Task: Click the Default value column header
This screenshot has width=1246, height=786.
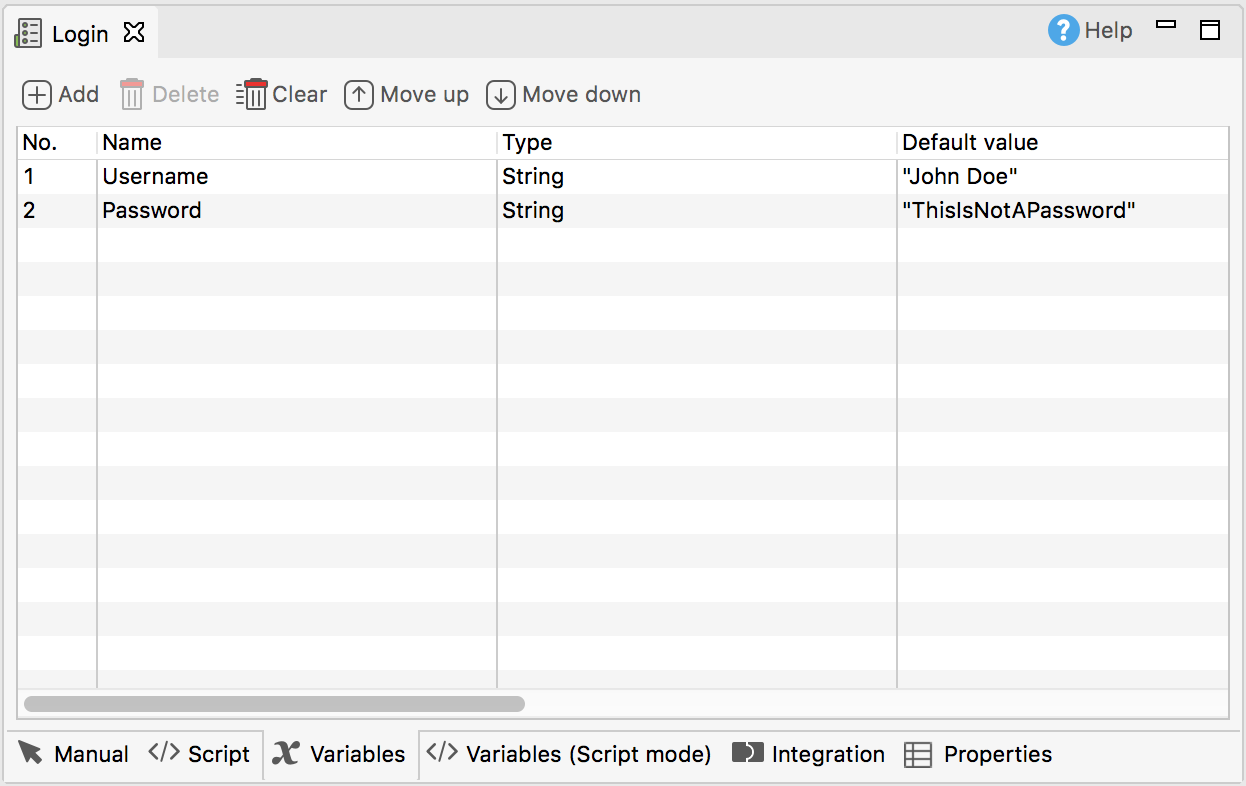Action: pyautogui.click(x=1063, y=143)
